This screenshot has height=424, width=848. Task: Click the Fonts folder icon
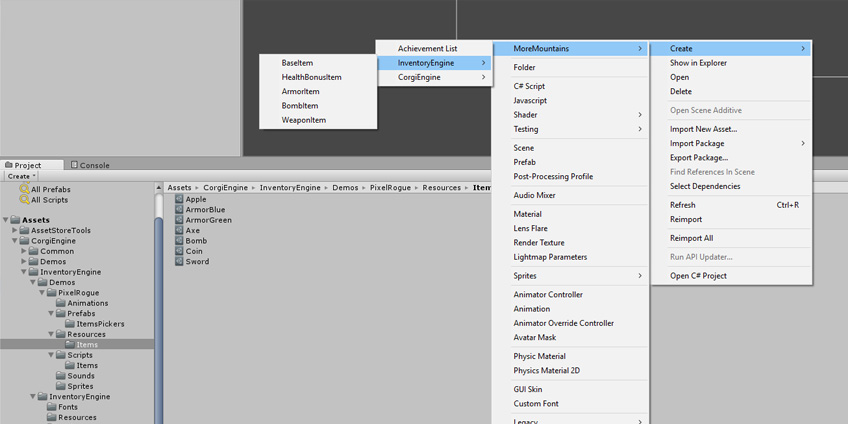[51, 407]
